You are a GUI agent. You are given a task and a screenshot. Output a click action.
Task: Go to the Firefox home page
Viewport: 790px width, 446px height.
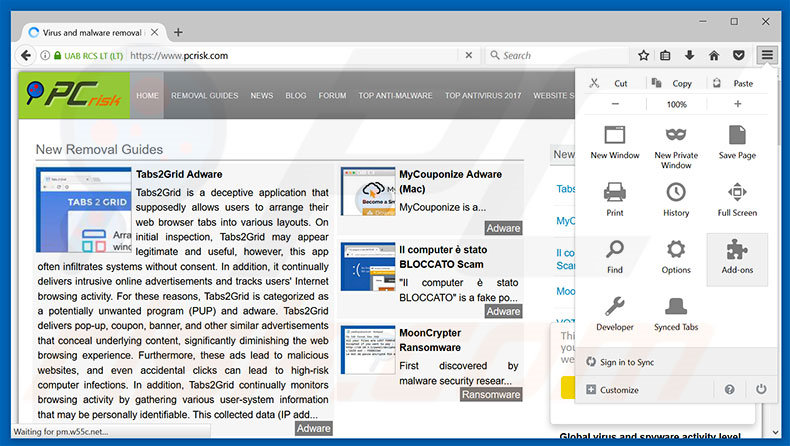pos(714,55)
